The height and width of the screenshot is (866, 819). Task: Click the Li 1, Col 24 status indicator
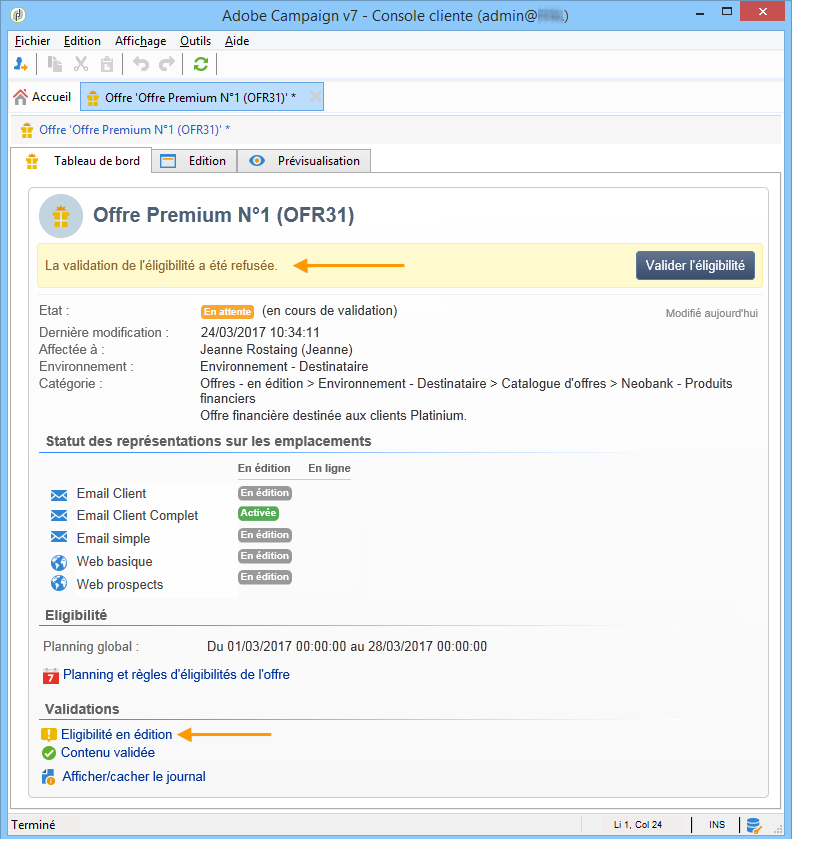pos(637,825)
